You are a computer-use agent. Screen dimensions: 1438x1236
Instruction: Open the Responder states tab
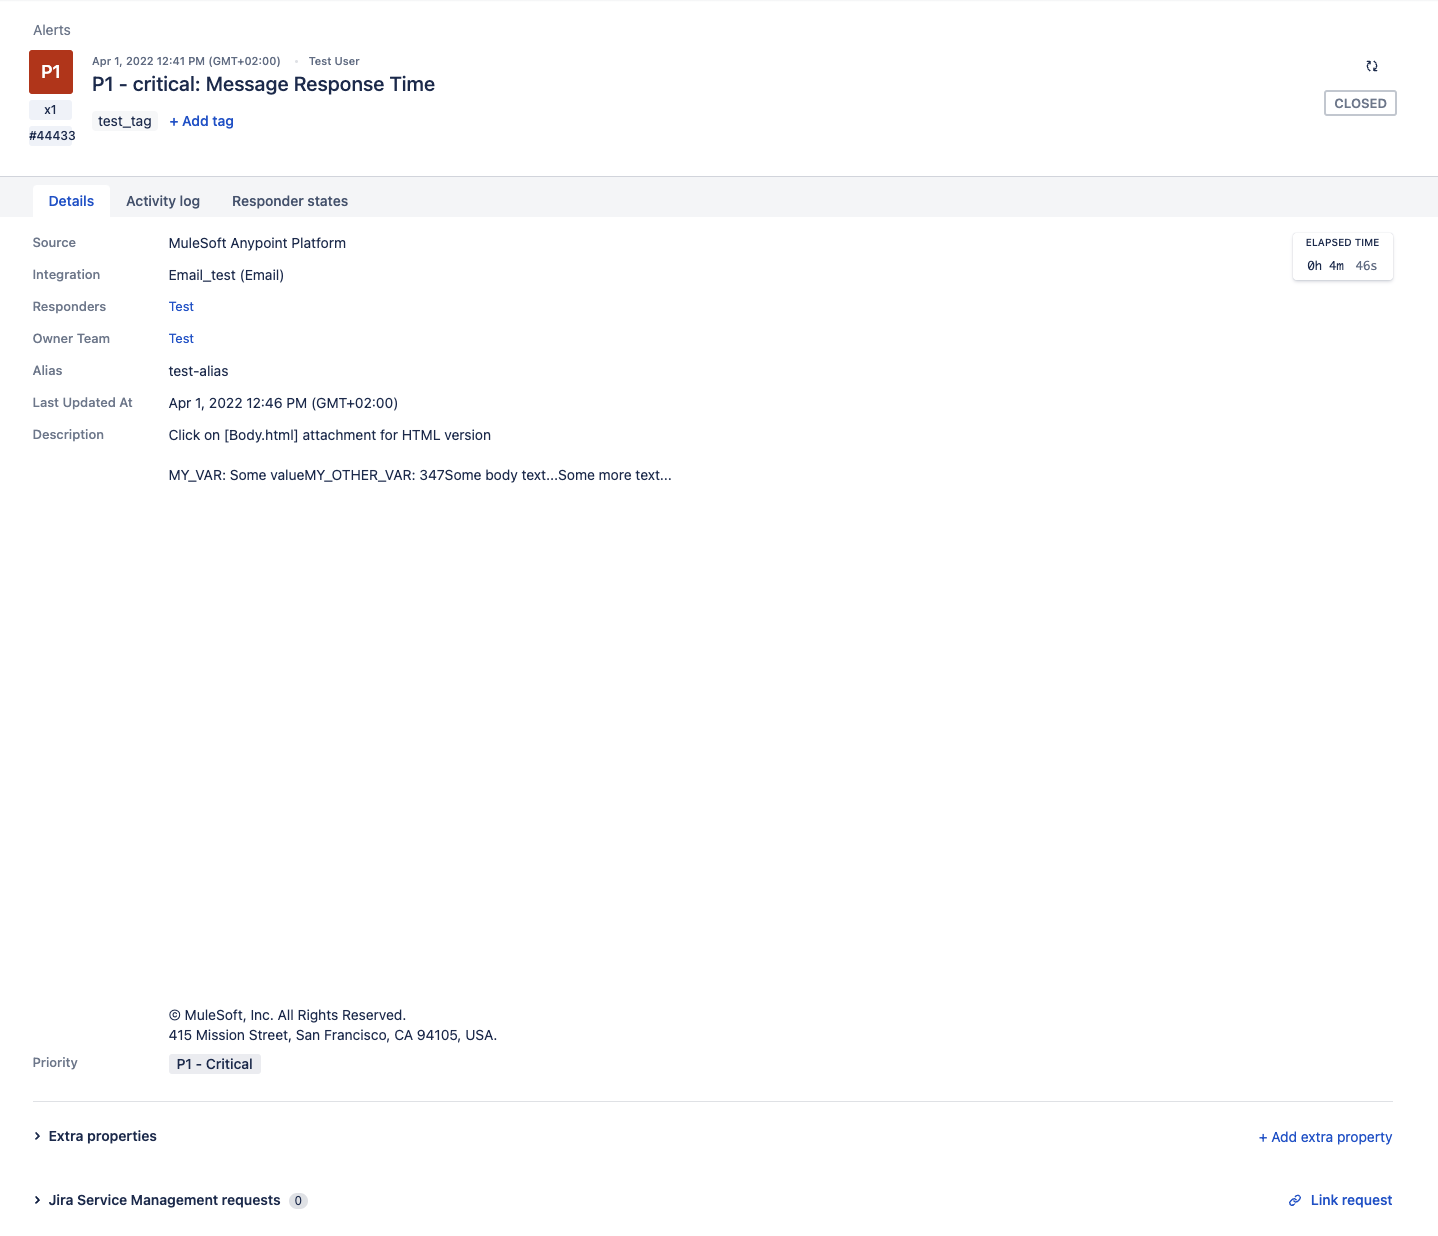coord(290,201)
